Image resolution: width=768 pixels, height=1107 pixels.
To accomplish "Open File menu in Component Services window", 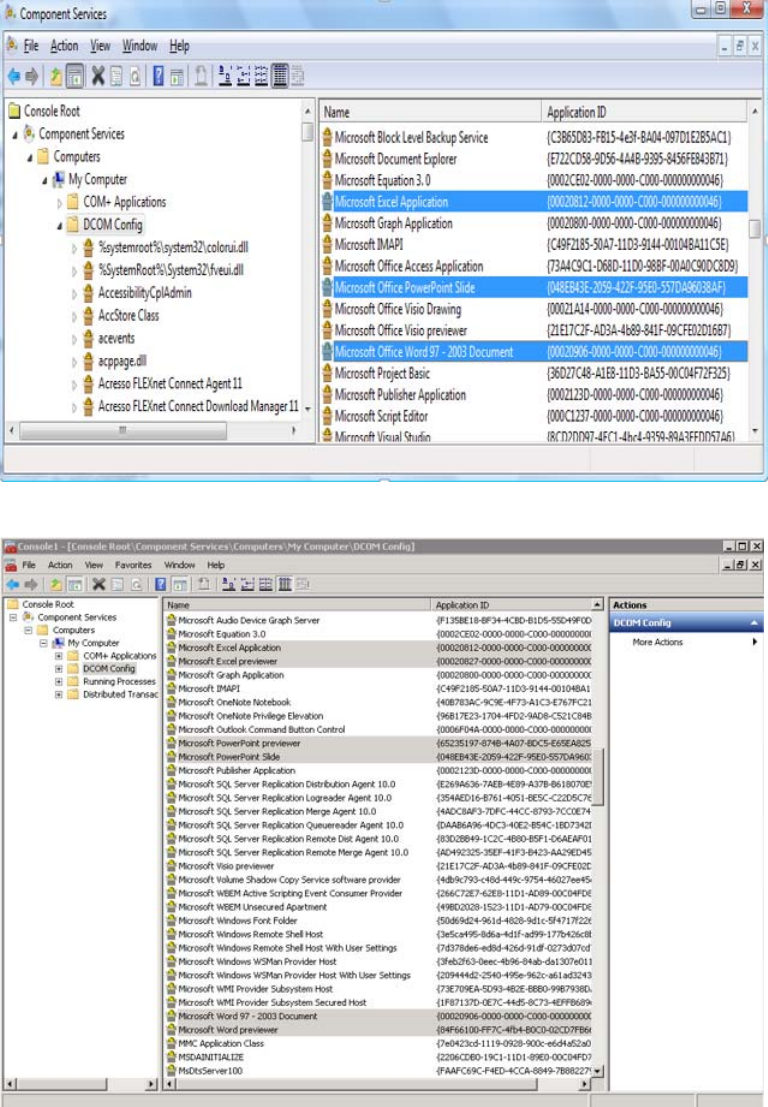I will (x=31, y=46).
